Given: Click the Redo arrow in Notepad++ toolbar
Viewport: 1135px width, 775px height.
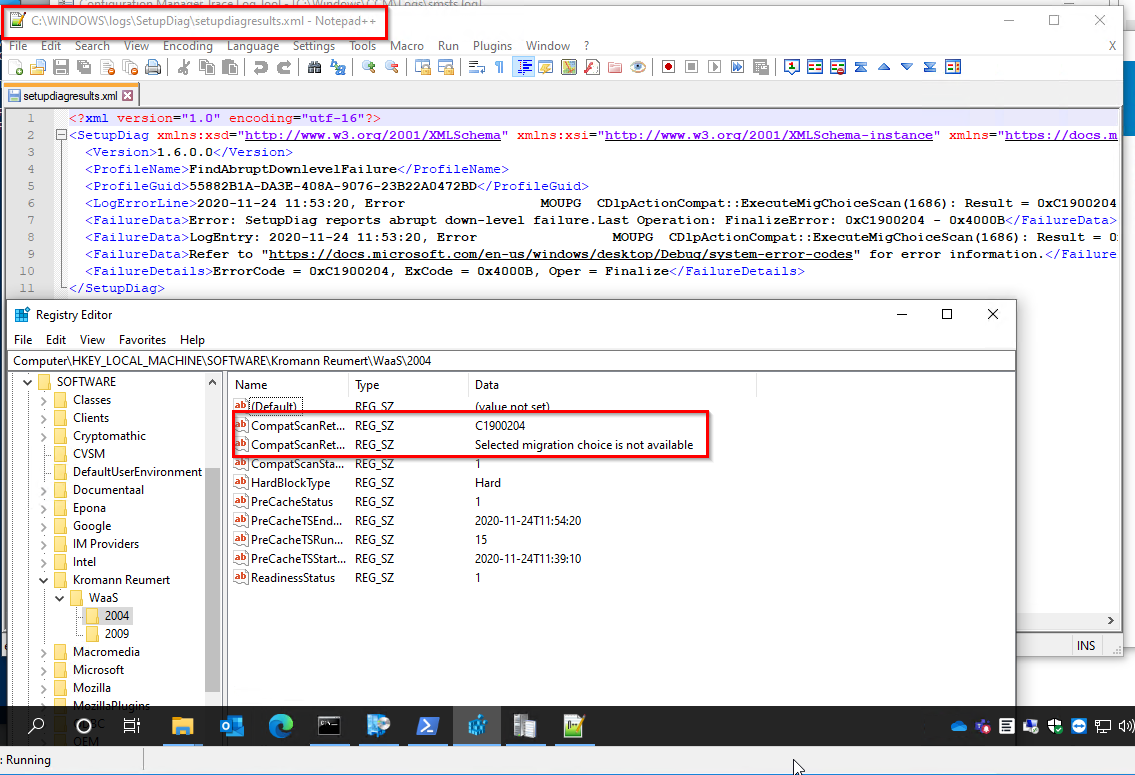Looking at the screenshot, I should 284,67.
